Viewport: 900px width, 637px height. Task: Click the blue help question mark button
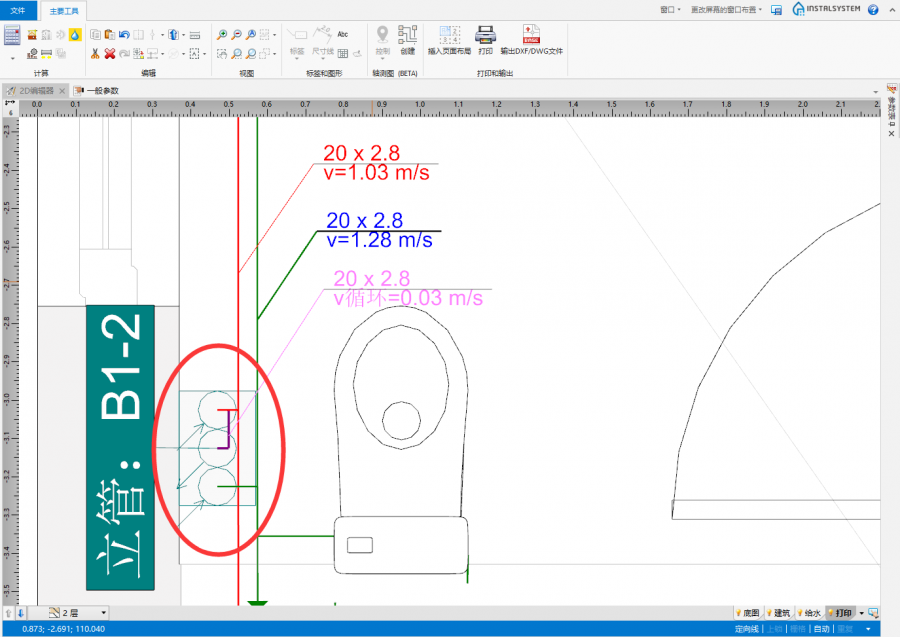click(x=873, y=9)
